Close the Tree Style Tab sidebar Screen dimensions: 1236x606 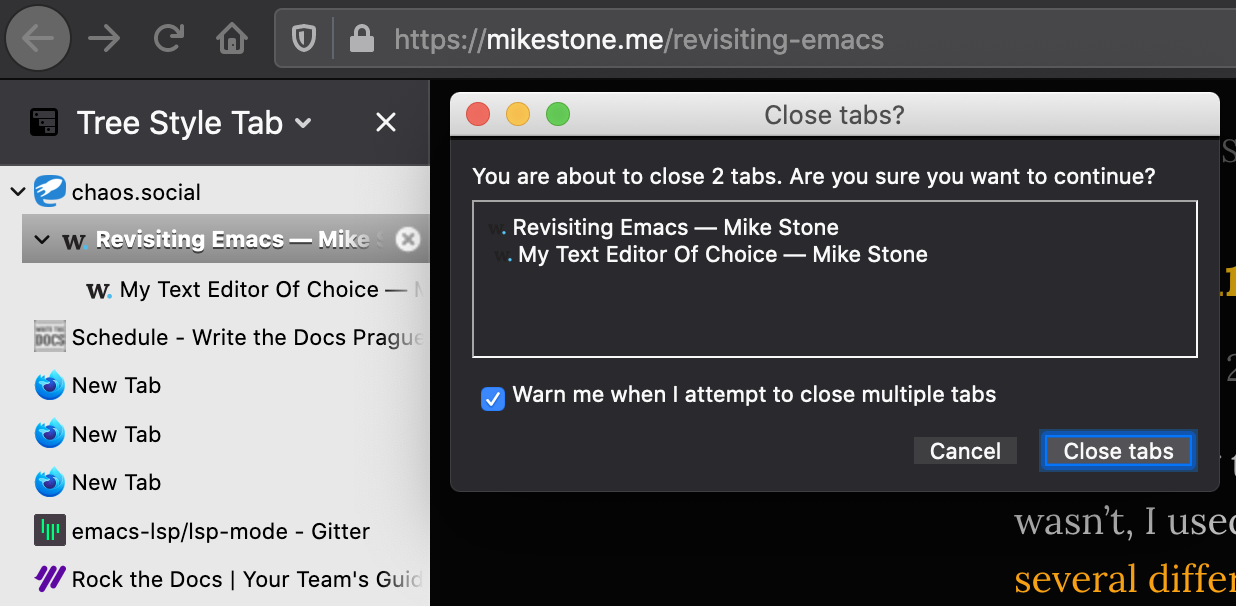386,123
